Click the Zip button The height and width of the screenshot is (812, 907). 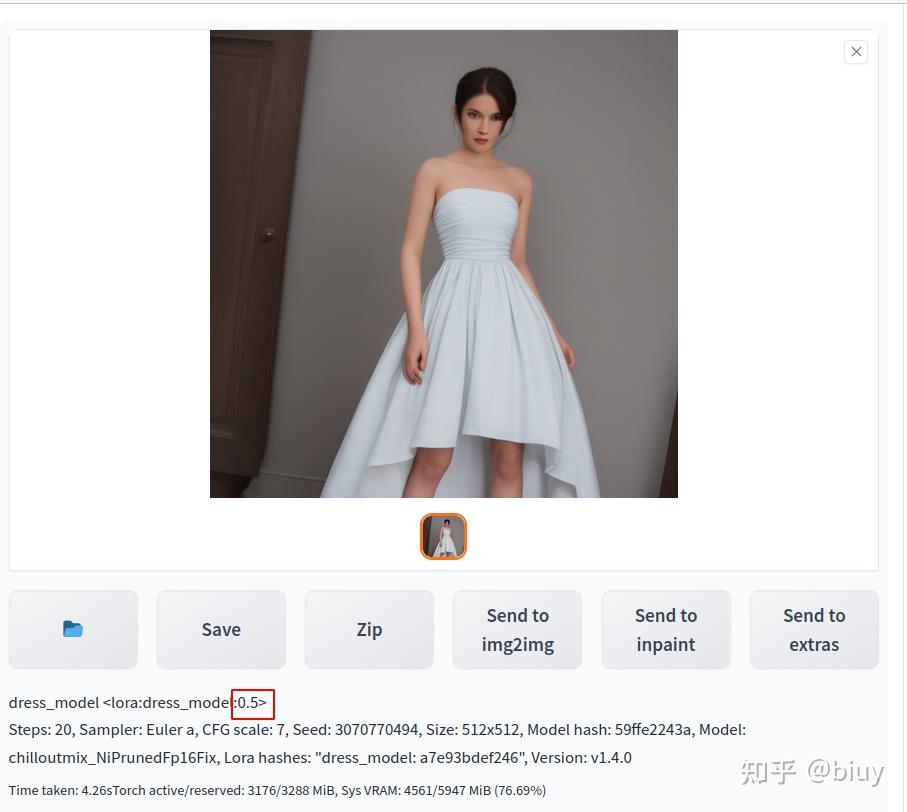tap(369, 629)
